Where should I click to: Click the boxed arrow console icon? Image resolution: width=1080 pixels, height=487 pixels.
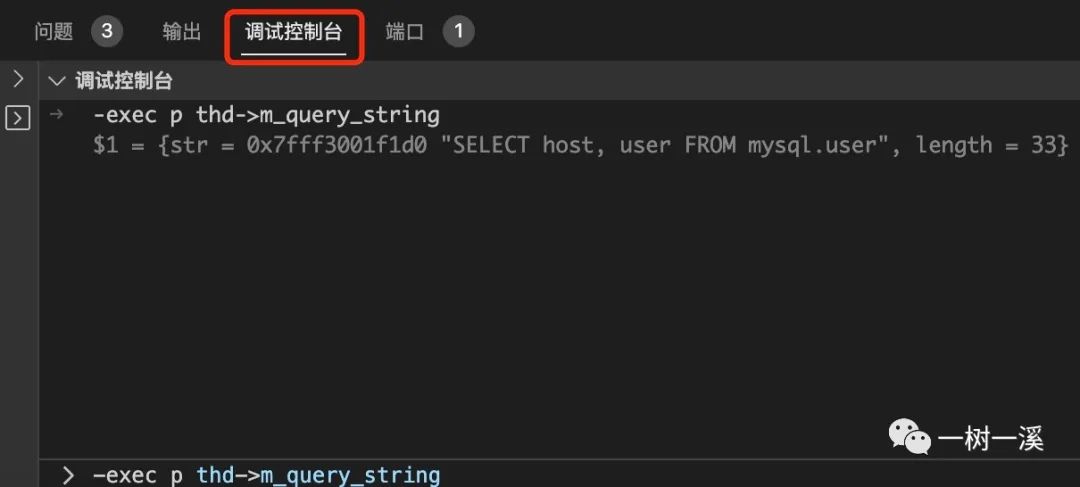click(17, 118)
